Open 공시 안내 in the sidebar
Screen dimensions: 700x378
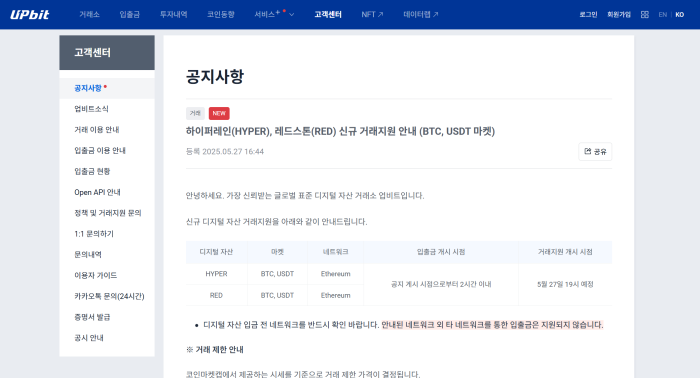pyautogui.click(x=107, y=338)
